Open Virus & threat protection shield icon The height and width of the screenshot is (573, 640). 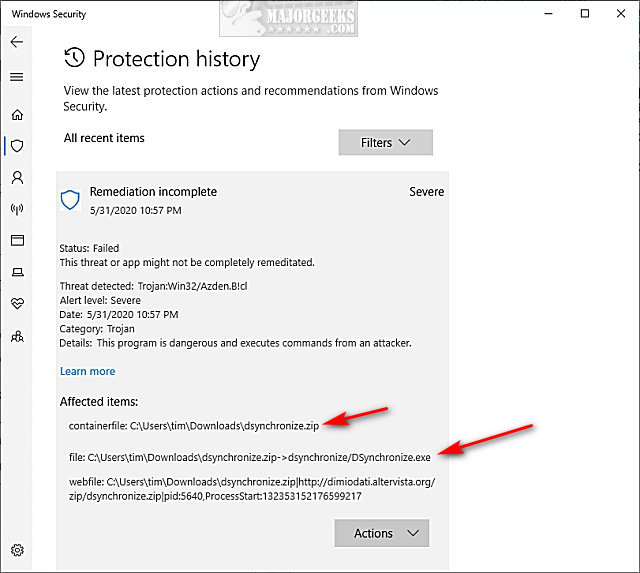point(16,146)
